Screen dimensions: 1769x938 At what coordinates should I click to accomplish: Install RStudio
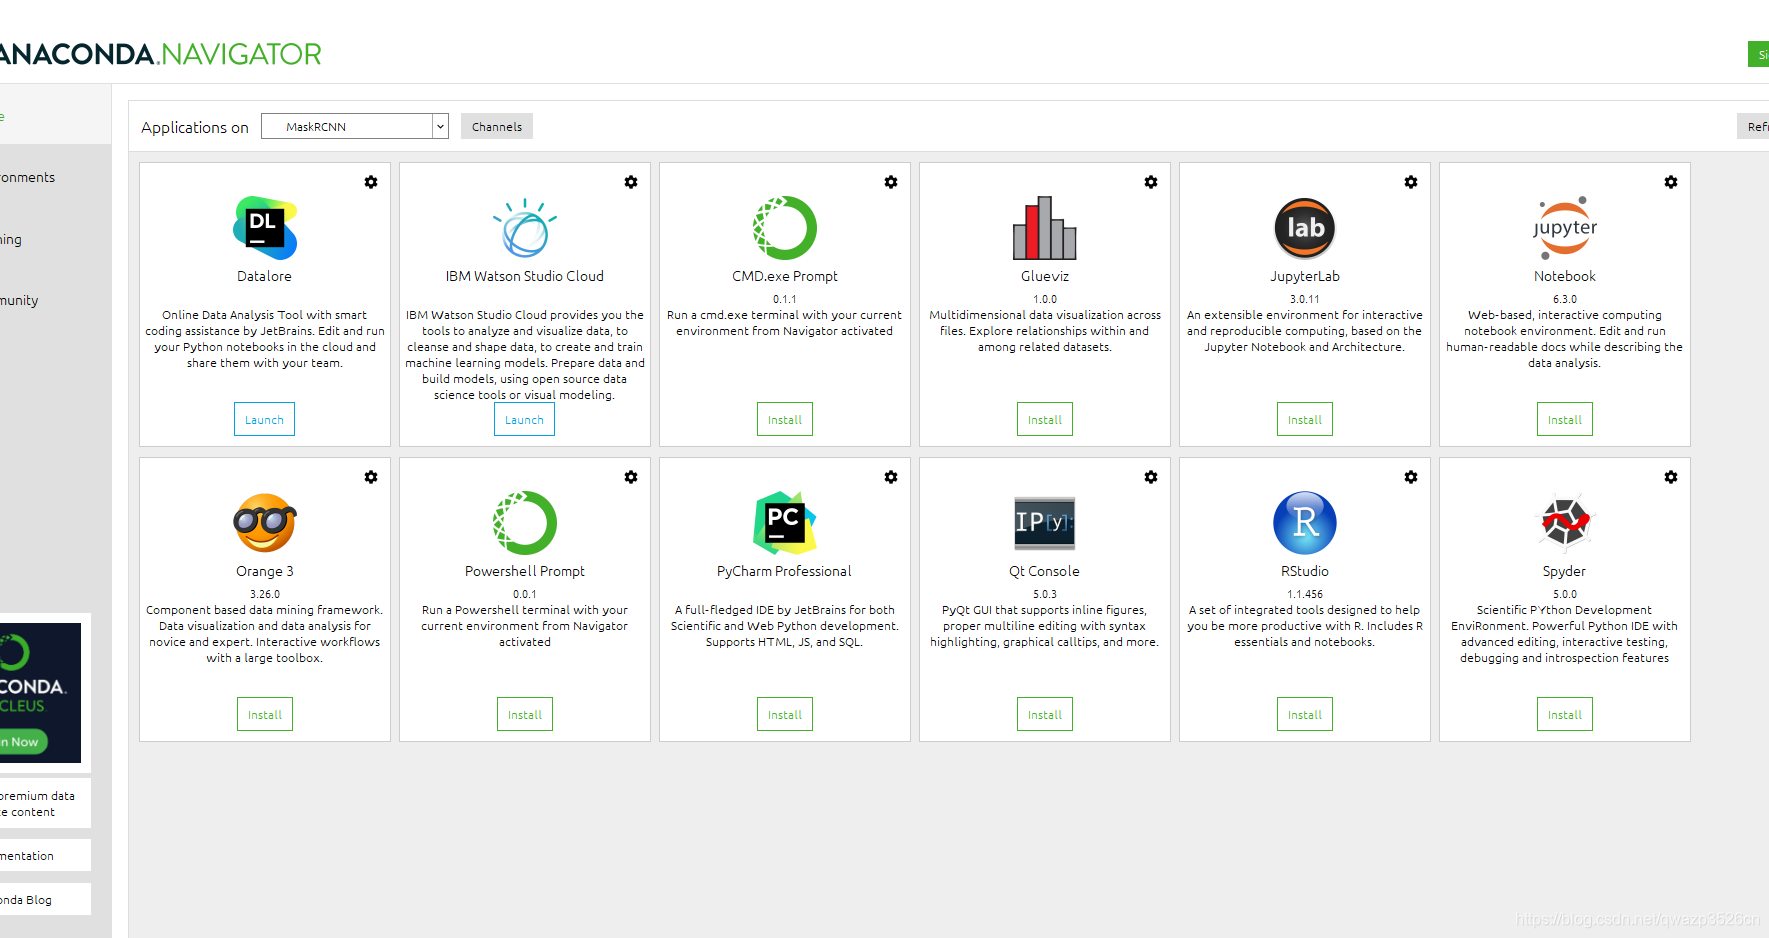[1305, 715]
